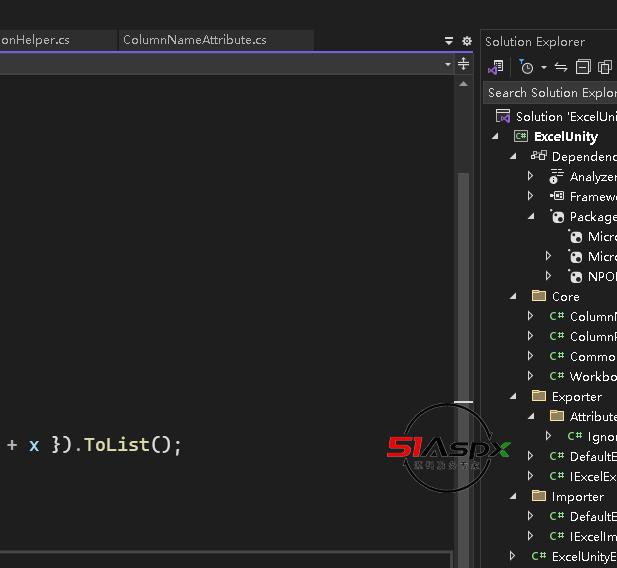Click the IExcelIm... C# file icon
Viewport: 617px width, 568px height.
coord(557,536)
